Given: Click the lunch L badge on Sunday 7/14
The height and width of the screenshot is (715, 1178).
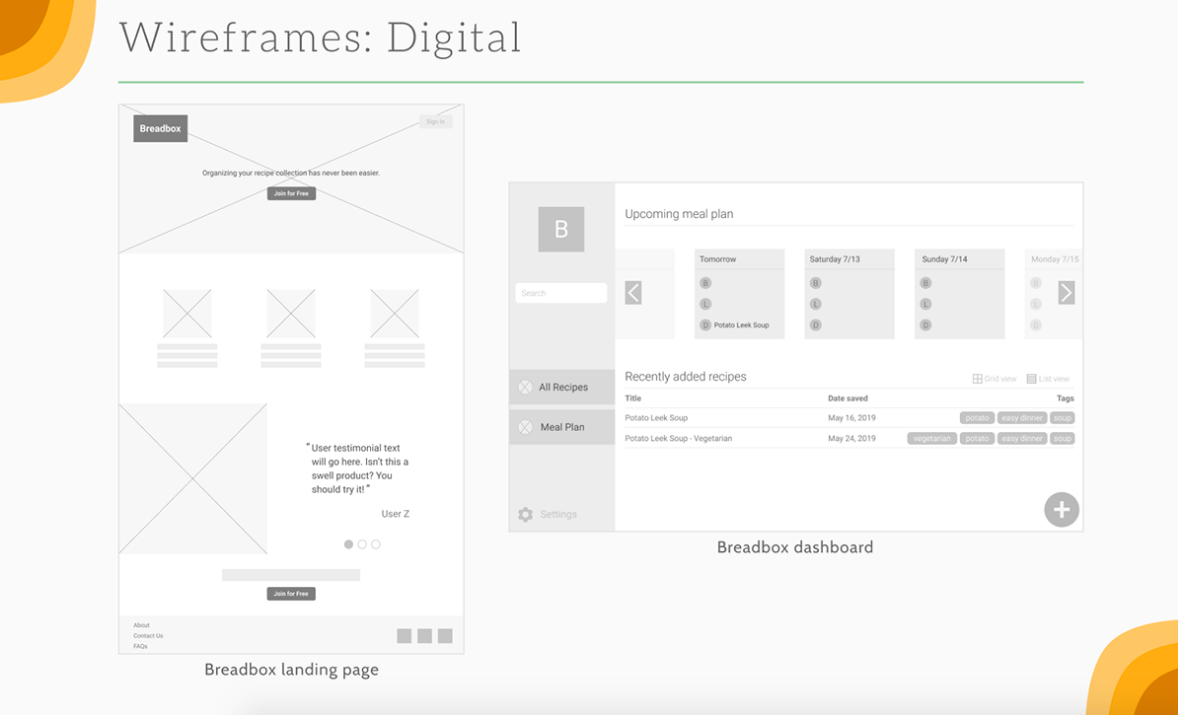Looking at the screenshot, I should point(925,303).
